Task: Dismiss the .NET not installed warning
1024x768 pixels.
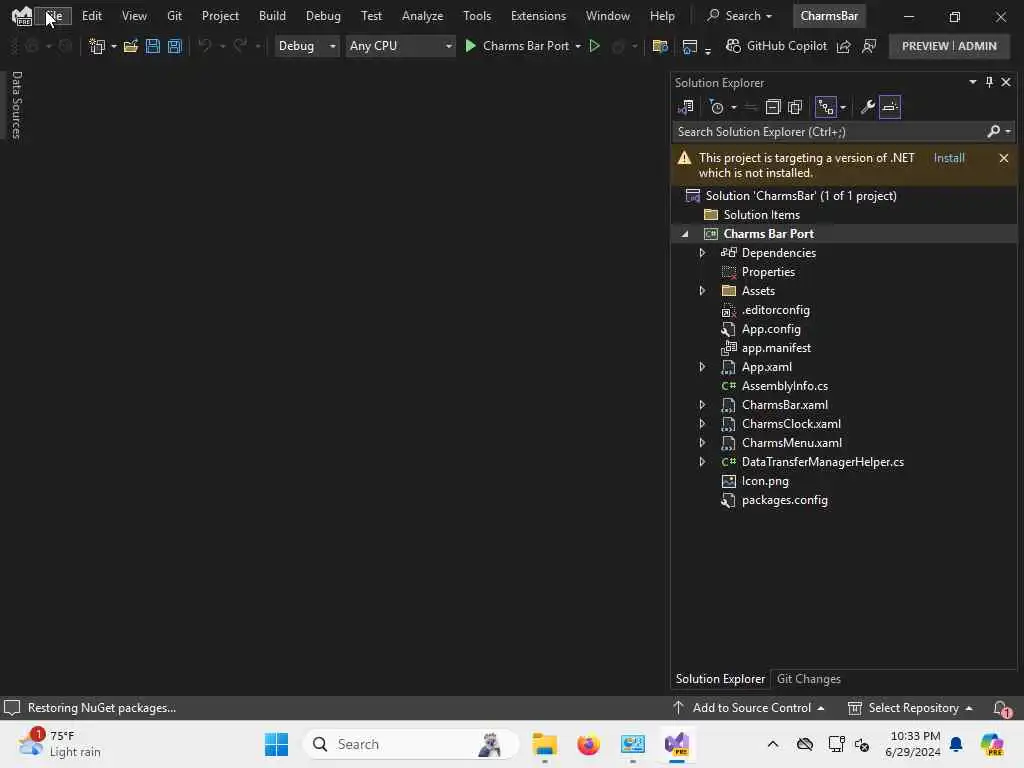Action: (1004, 158)
